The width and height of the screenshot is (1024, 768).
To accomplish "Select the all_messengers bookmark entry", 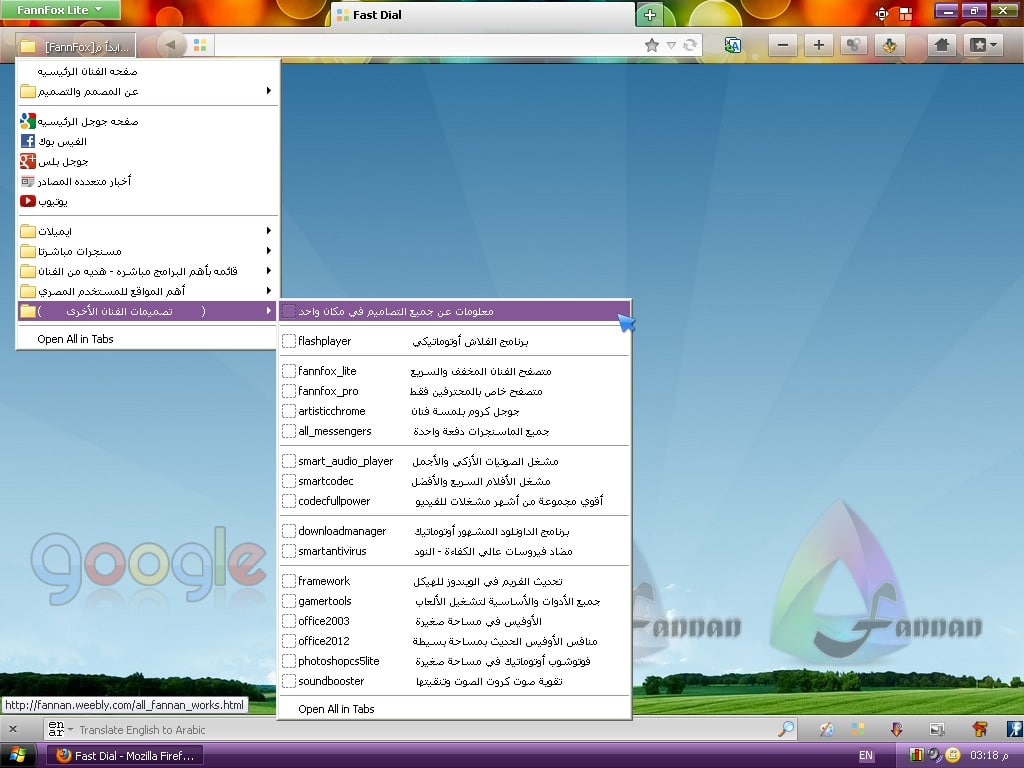I will coord(455,431).
